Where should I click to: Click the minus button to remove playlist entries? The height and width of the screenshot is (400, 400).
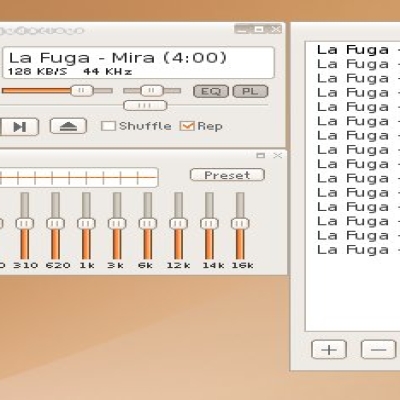point(378,350)
